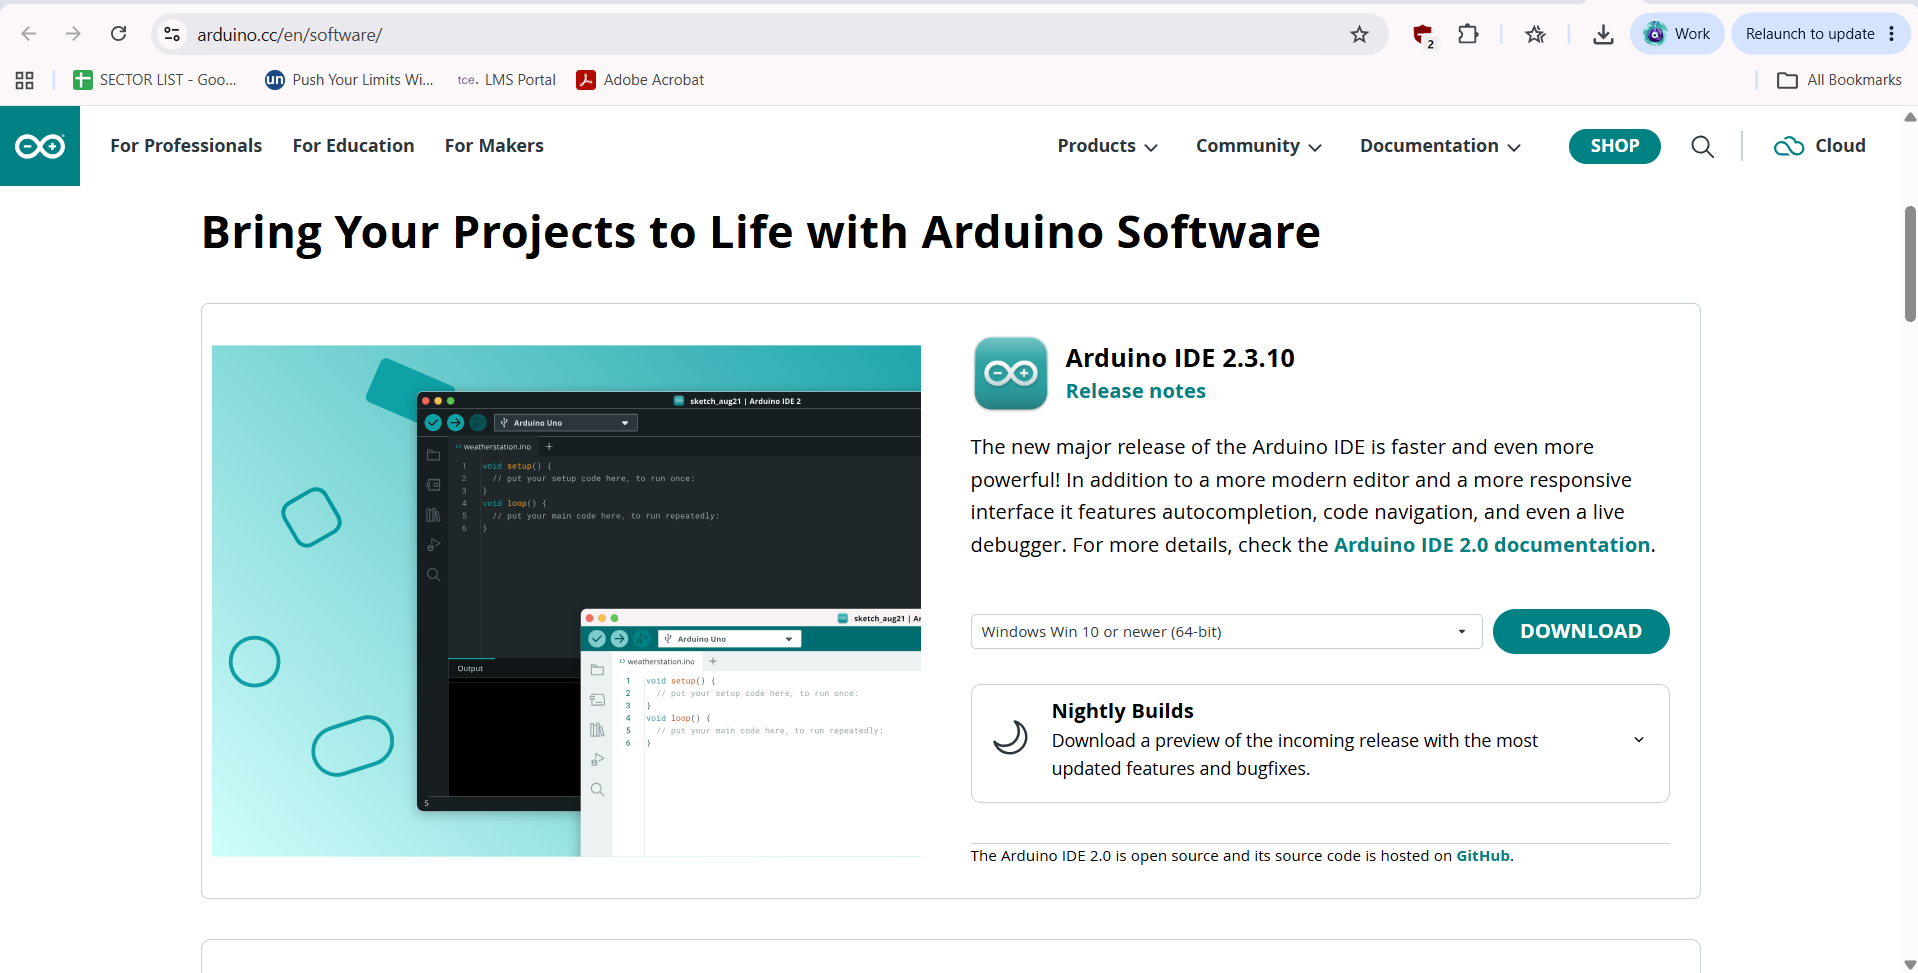
Task: Open the SECTOR LIST bookmark
Action: [155, 80]
